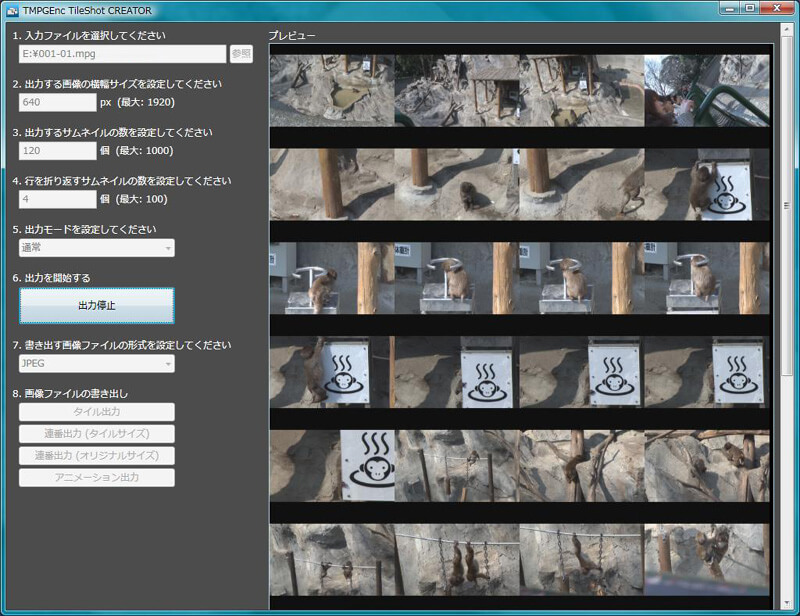This screenshot has width=800, height=616.
Task: Select the top-right thumbnail with person
Action: tap(707, 90)
